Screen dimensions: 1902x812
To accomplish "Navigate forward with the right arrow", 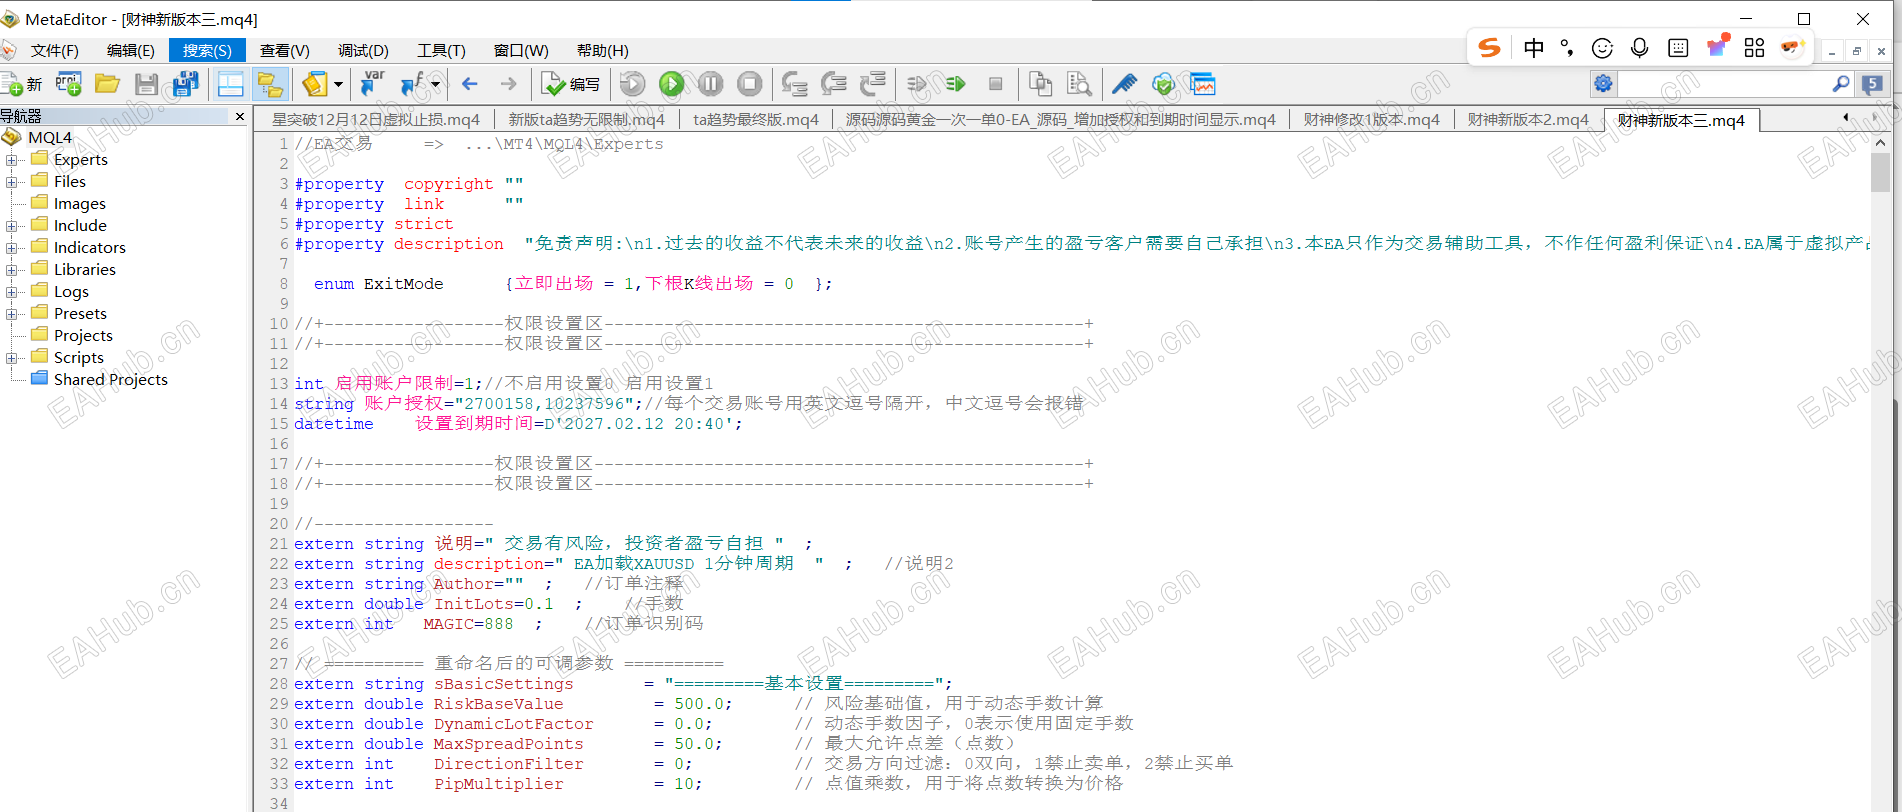I will point(508,85).
